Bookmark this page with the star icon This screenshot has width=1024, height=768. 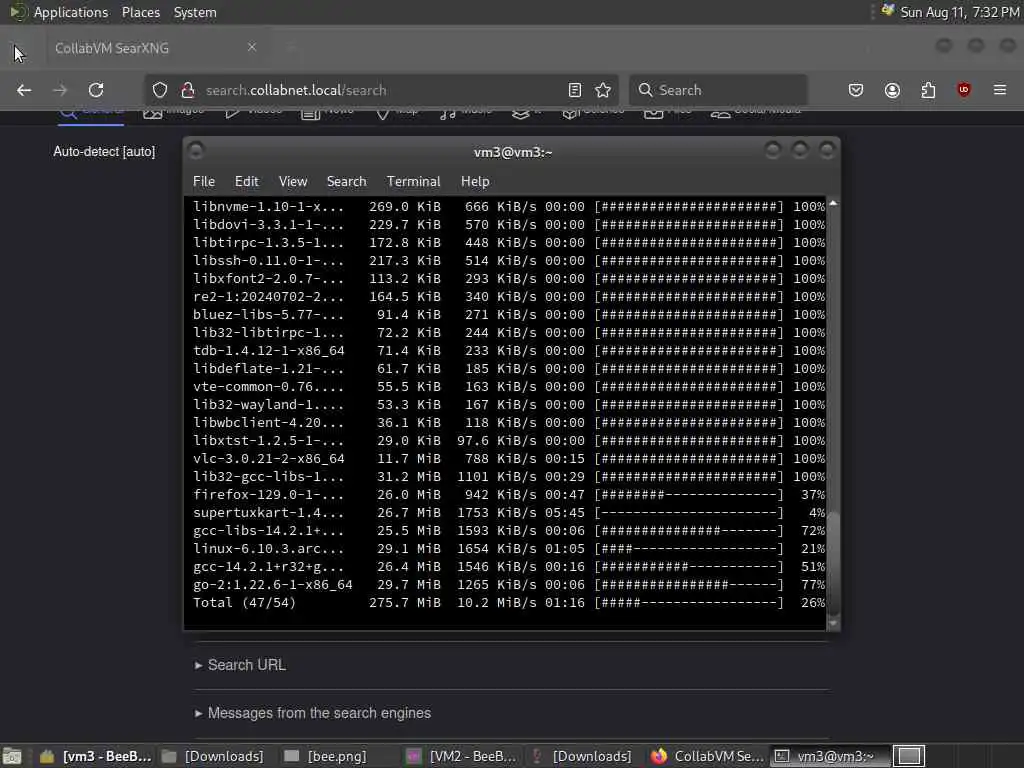(603, 90)
